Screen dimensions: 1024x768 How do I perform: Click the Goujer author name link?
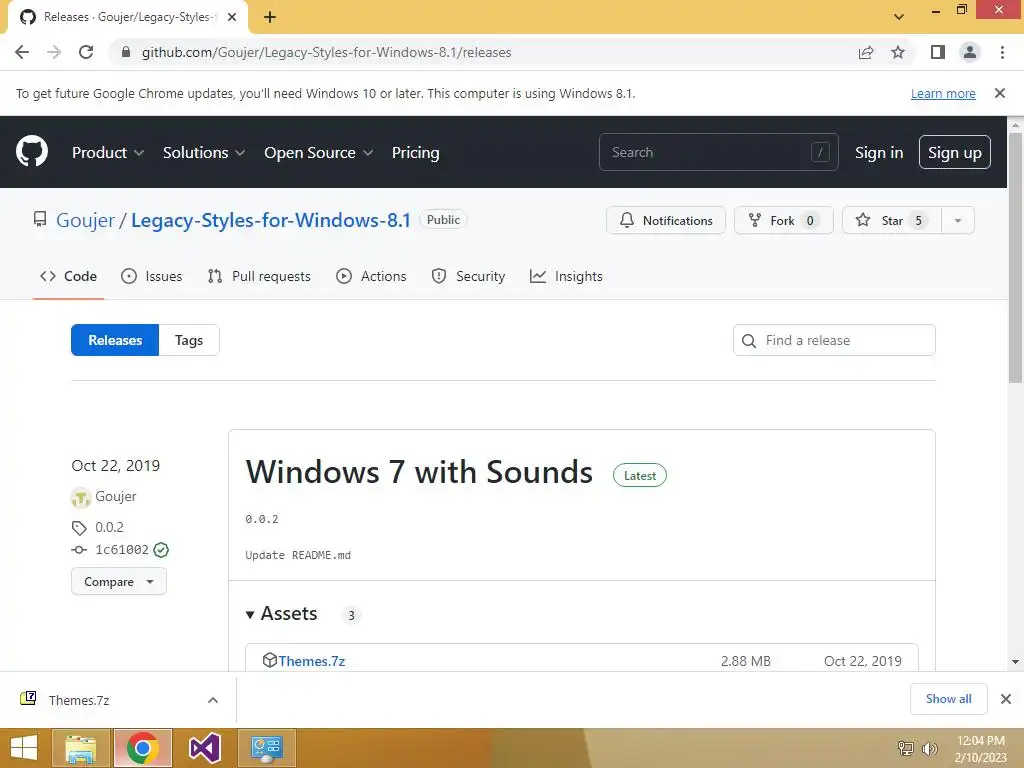[x=116, y=496]
